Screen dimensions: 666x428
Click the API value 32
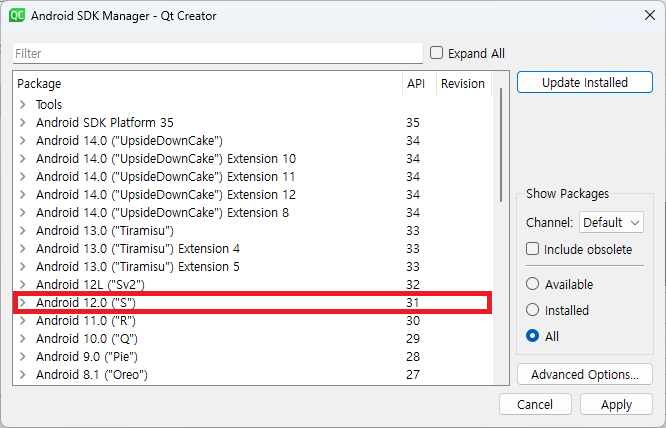[x=412, y=284]
